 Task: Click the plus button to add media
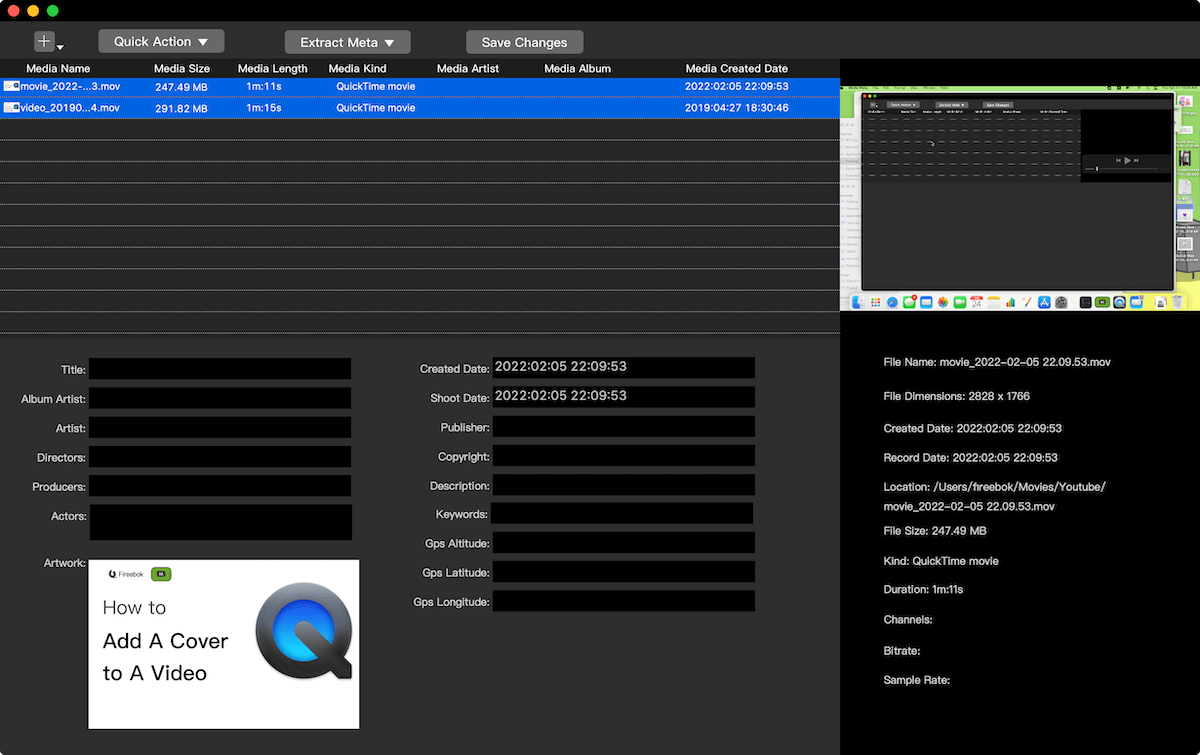point(44,41)
